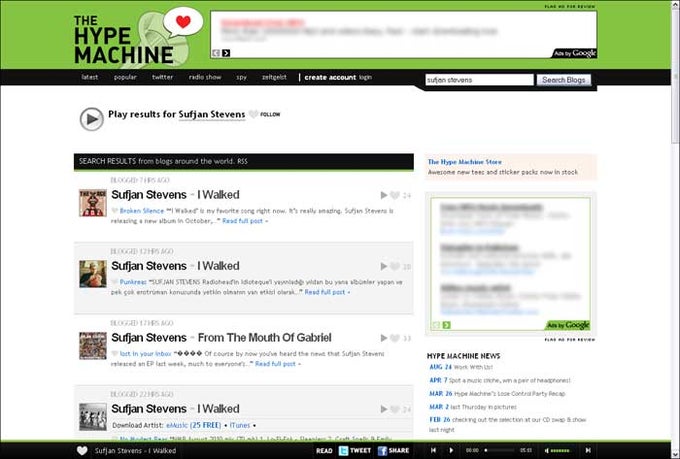Open MAR 2 last Thursday in pictures news
This screenshot has height=459, width=680.
coord(473,407)
